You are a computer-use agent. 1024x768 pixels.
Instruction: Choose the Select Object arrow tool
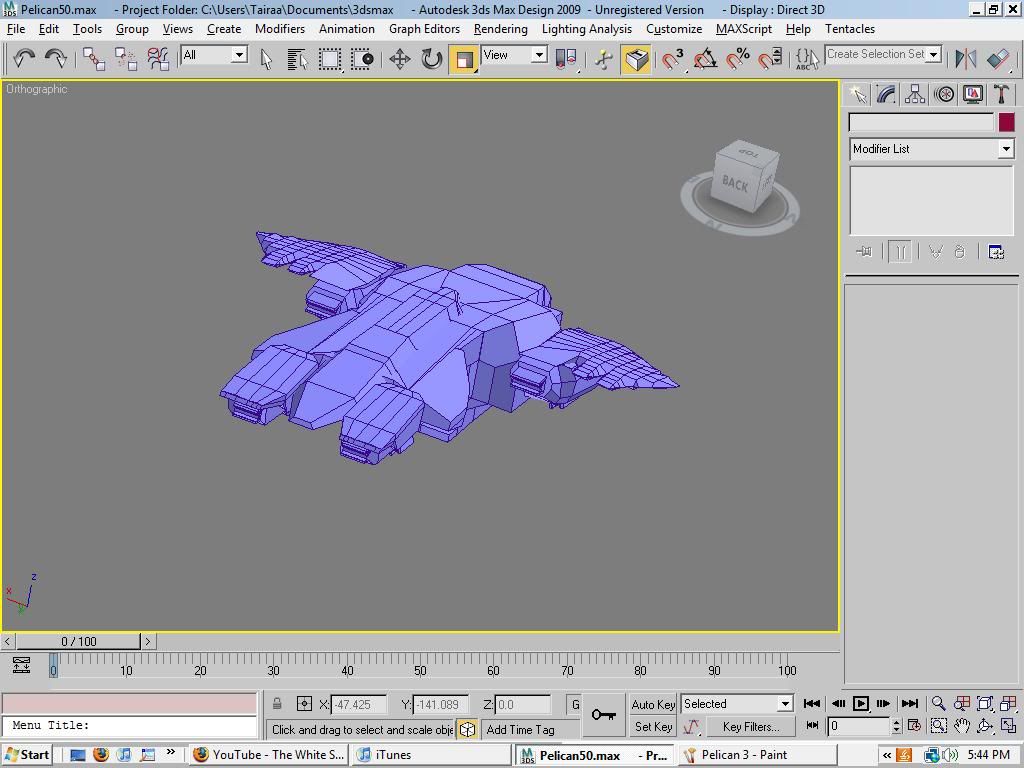coord(266,59)
